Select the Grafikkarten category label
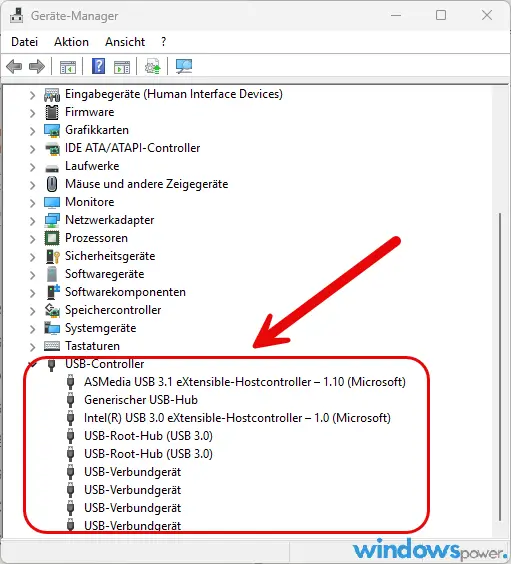Viewport: 511px width, 564px height. pos(97,130)
